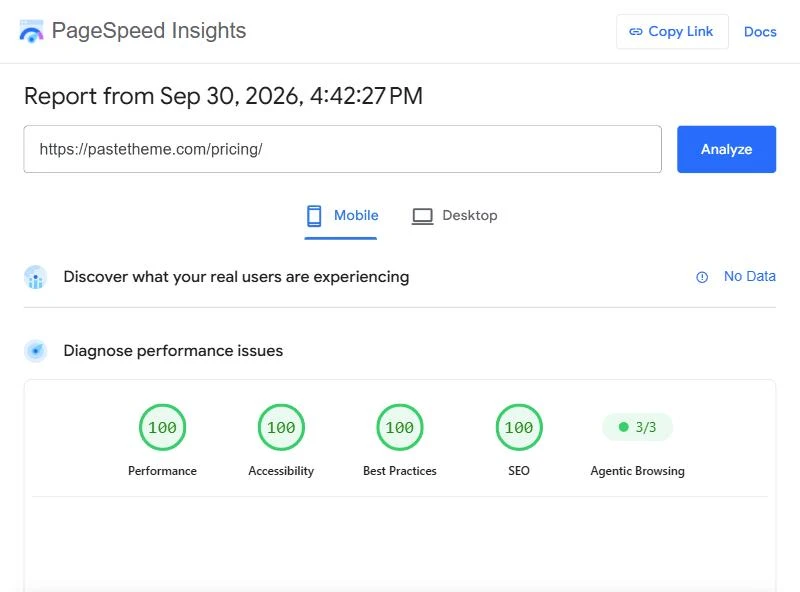Click the Performance label

pyautogui.click(x=162, y=471)
